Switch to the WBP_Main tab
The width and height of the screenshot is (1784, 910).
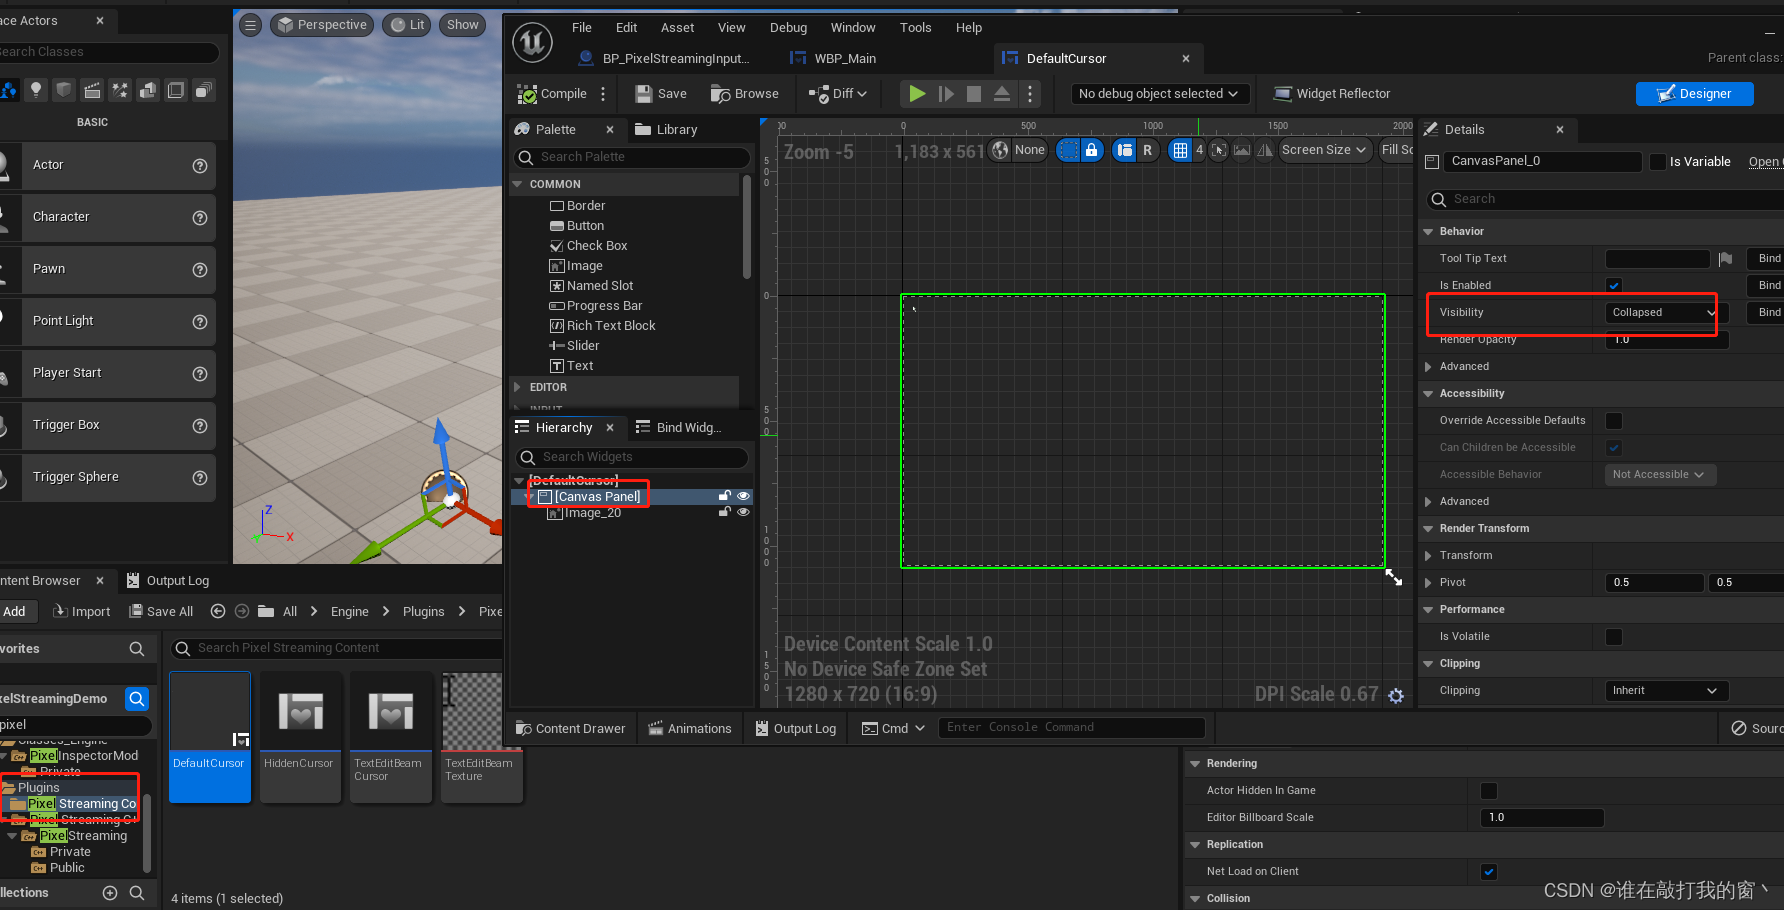[x=844, y=59]
